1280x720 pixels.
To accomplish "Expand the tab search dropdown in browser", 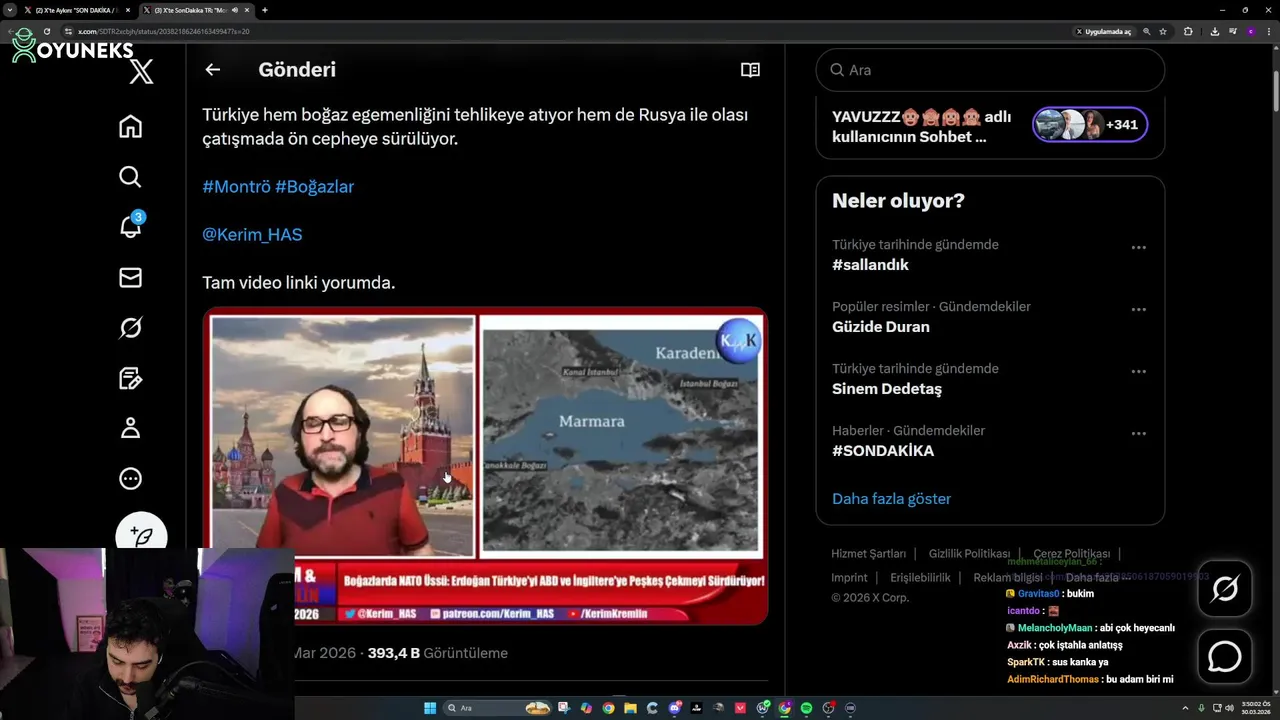I will tap(9, 10).
